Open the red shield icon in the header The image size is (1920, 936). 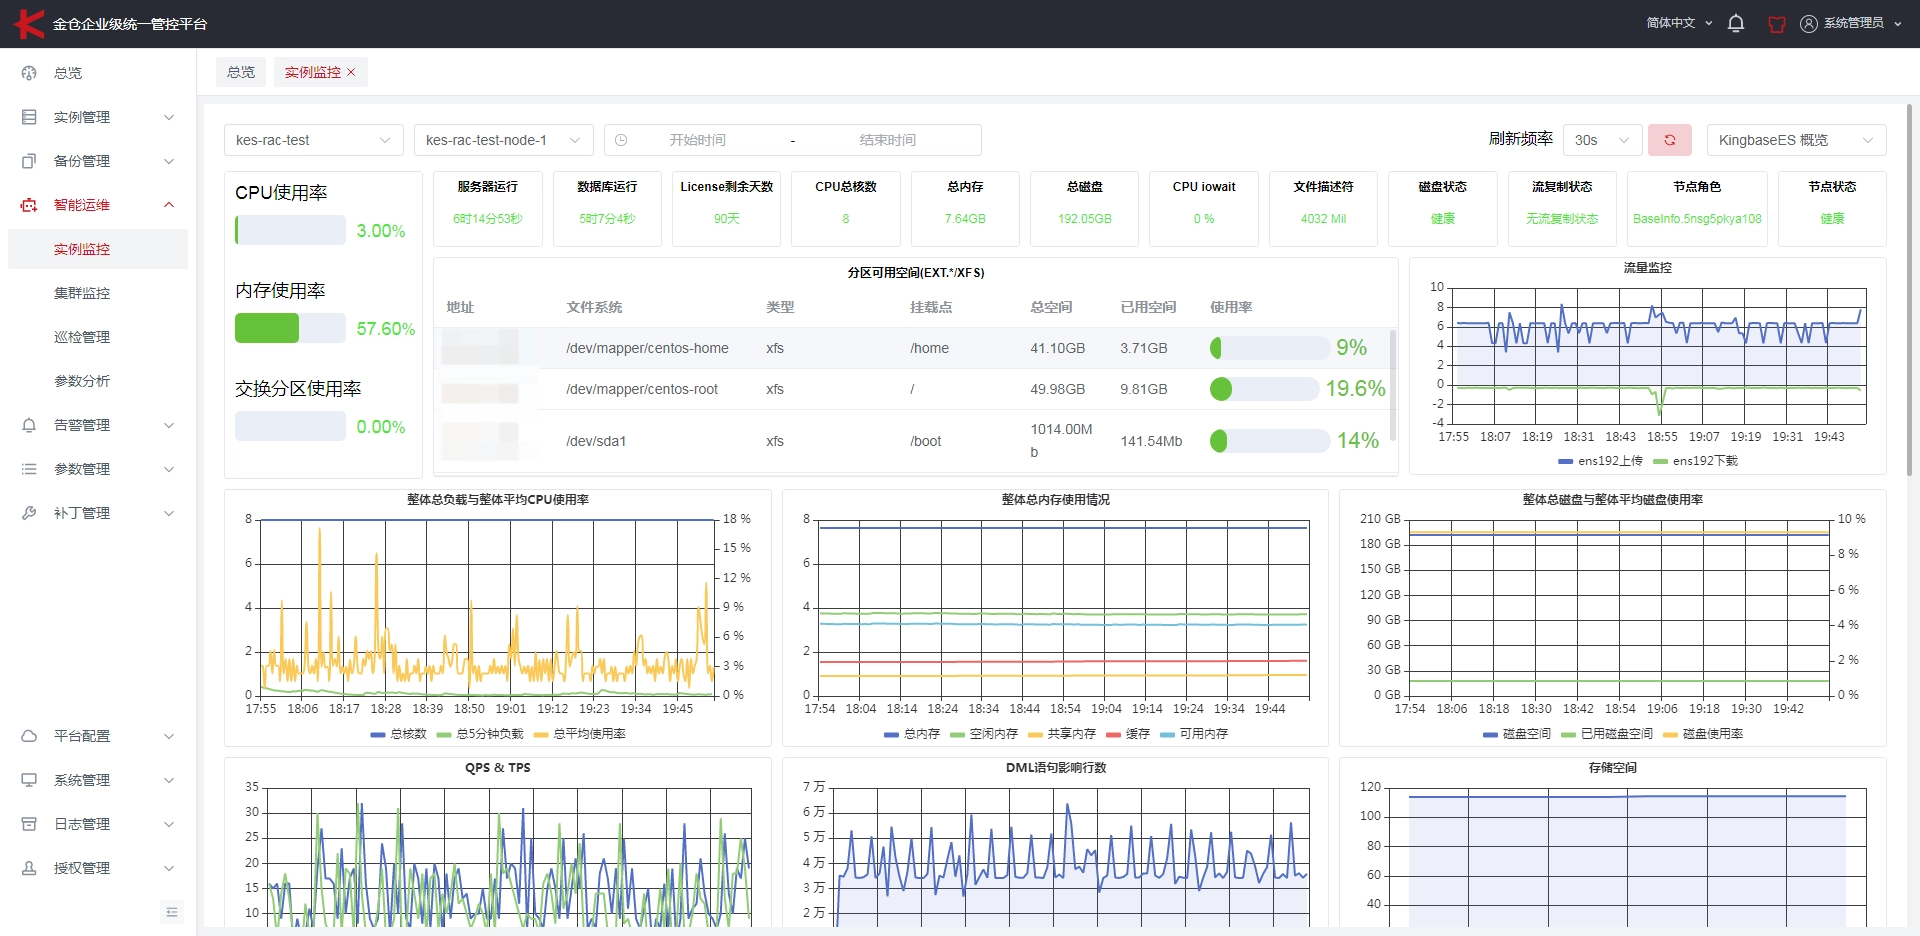pos(1777,24)
